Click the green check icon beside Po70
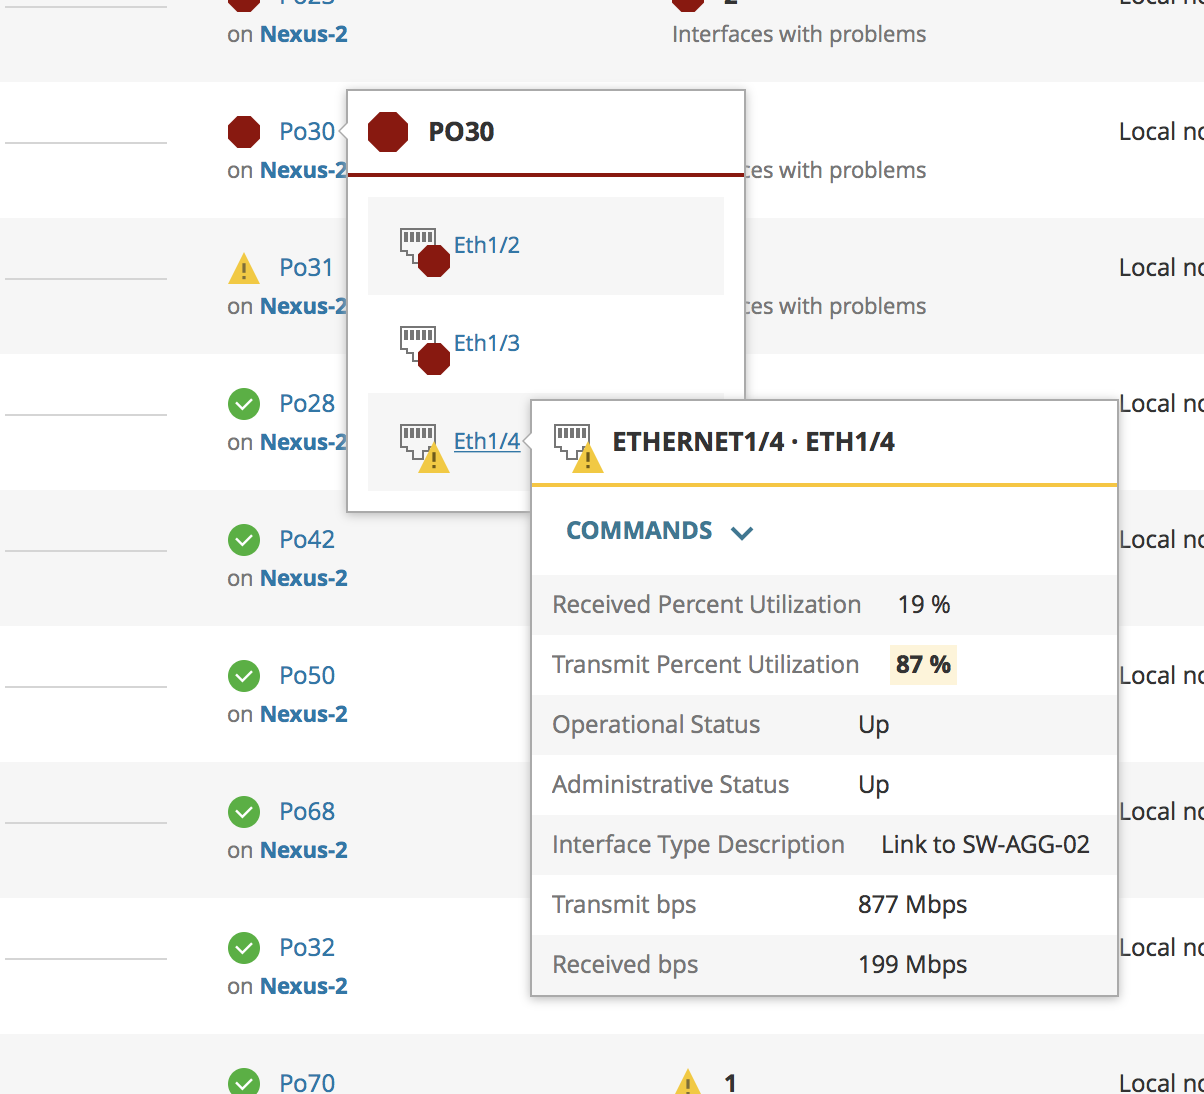This screenshot has height=1094, width=1204. click(244, 1082)
